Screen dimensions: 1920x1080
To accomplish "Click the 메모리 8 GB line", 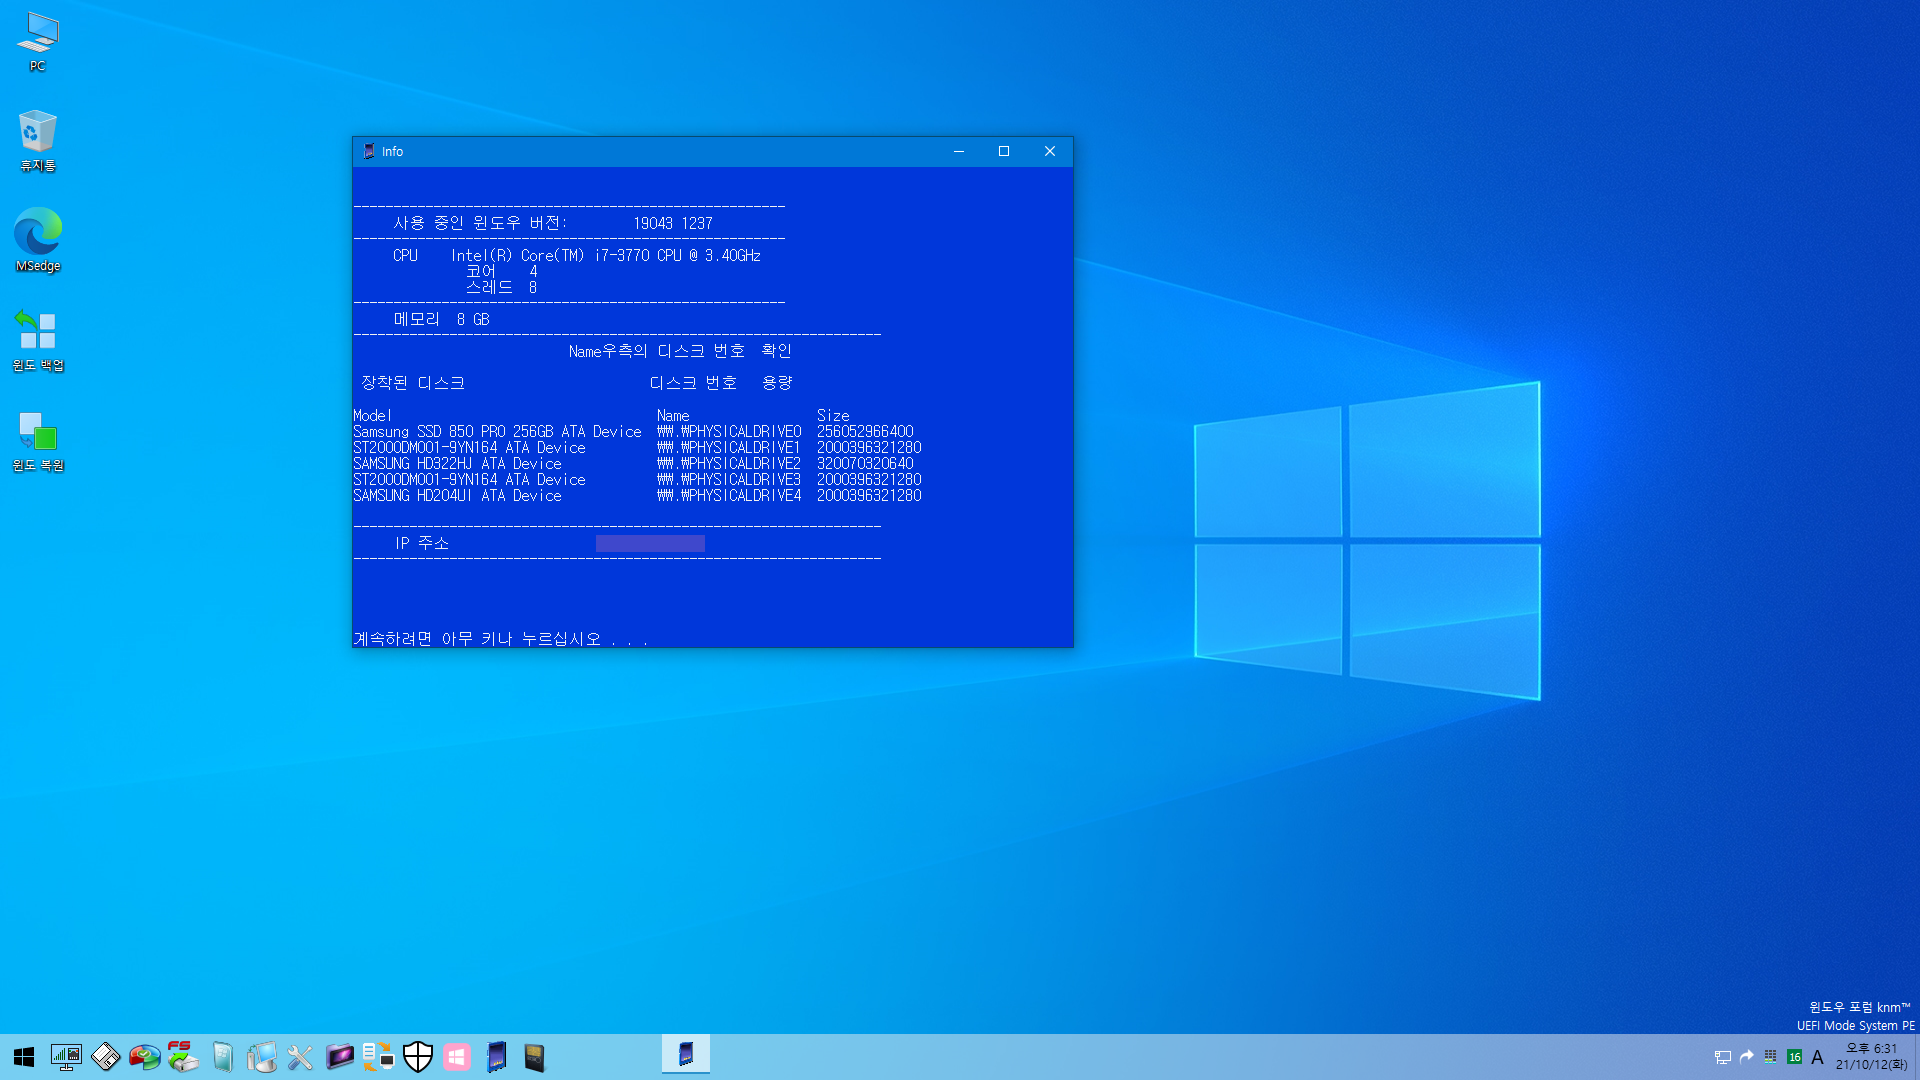I will 441,320.
